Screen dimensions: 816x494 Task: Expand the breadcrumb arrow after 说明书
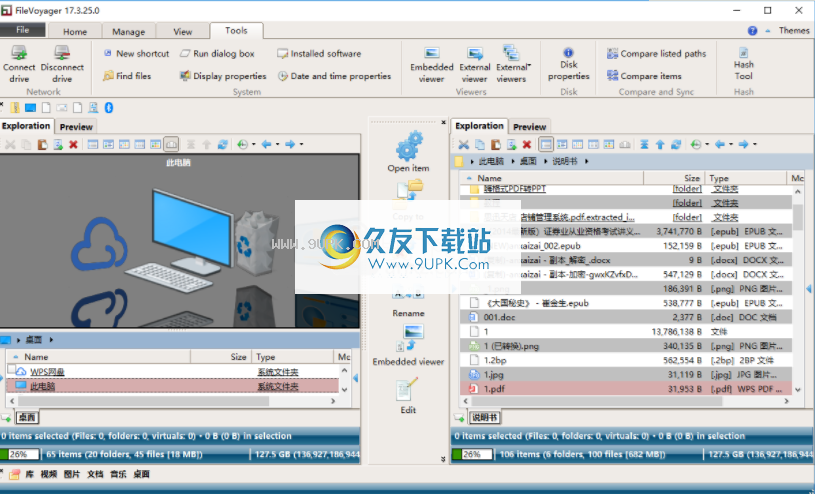click(586, 161)
